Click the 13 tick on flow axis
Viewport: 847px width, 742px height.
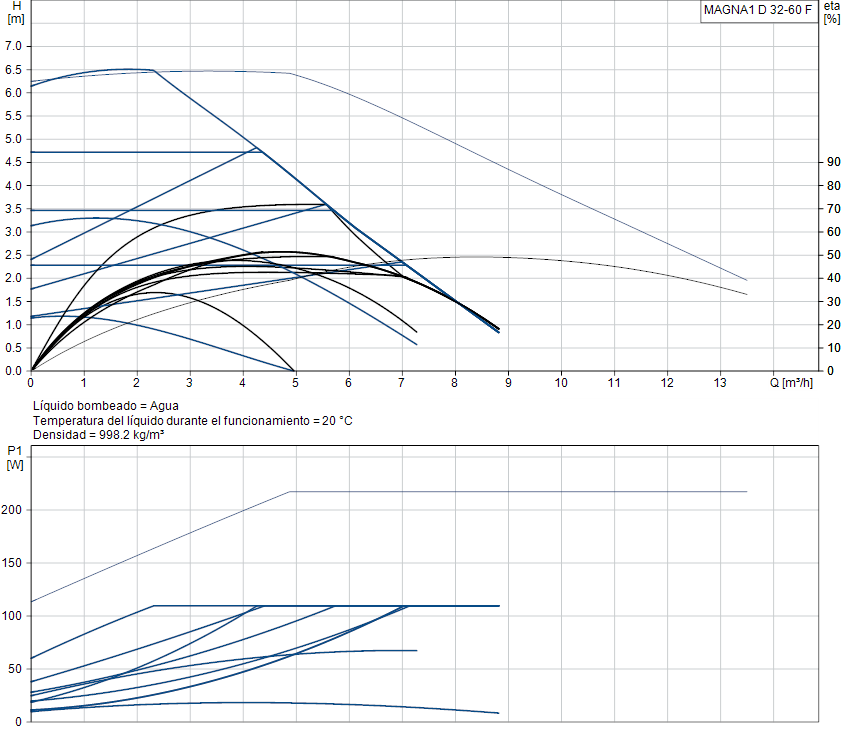[x=720, y=383]
